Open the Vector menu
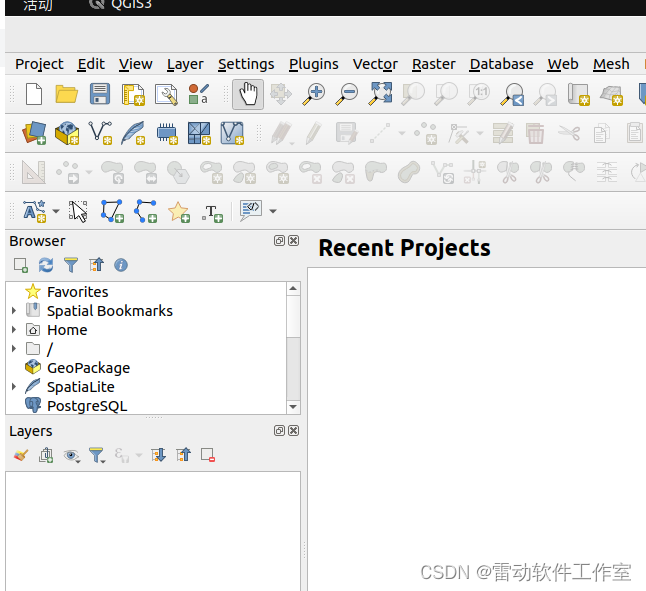The width and height of the screenshot is (646, 591). [375, 64]
